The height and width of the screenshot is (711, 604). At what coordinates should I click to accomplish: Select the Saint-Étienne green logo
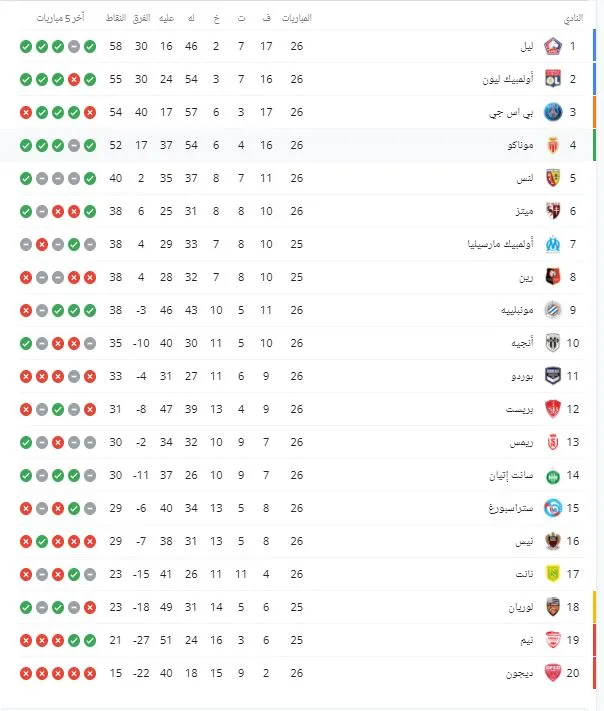tap(553, 475)
